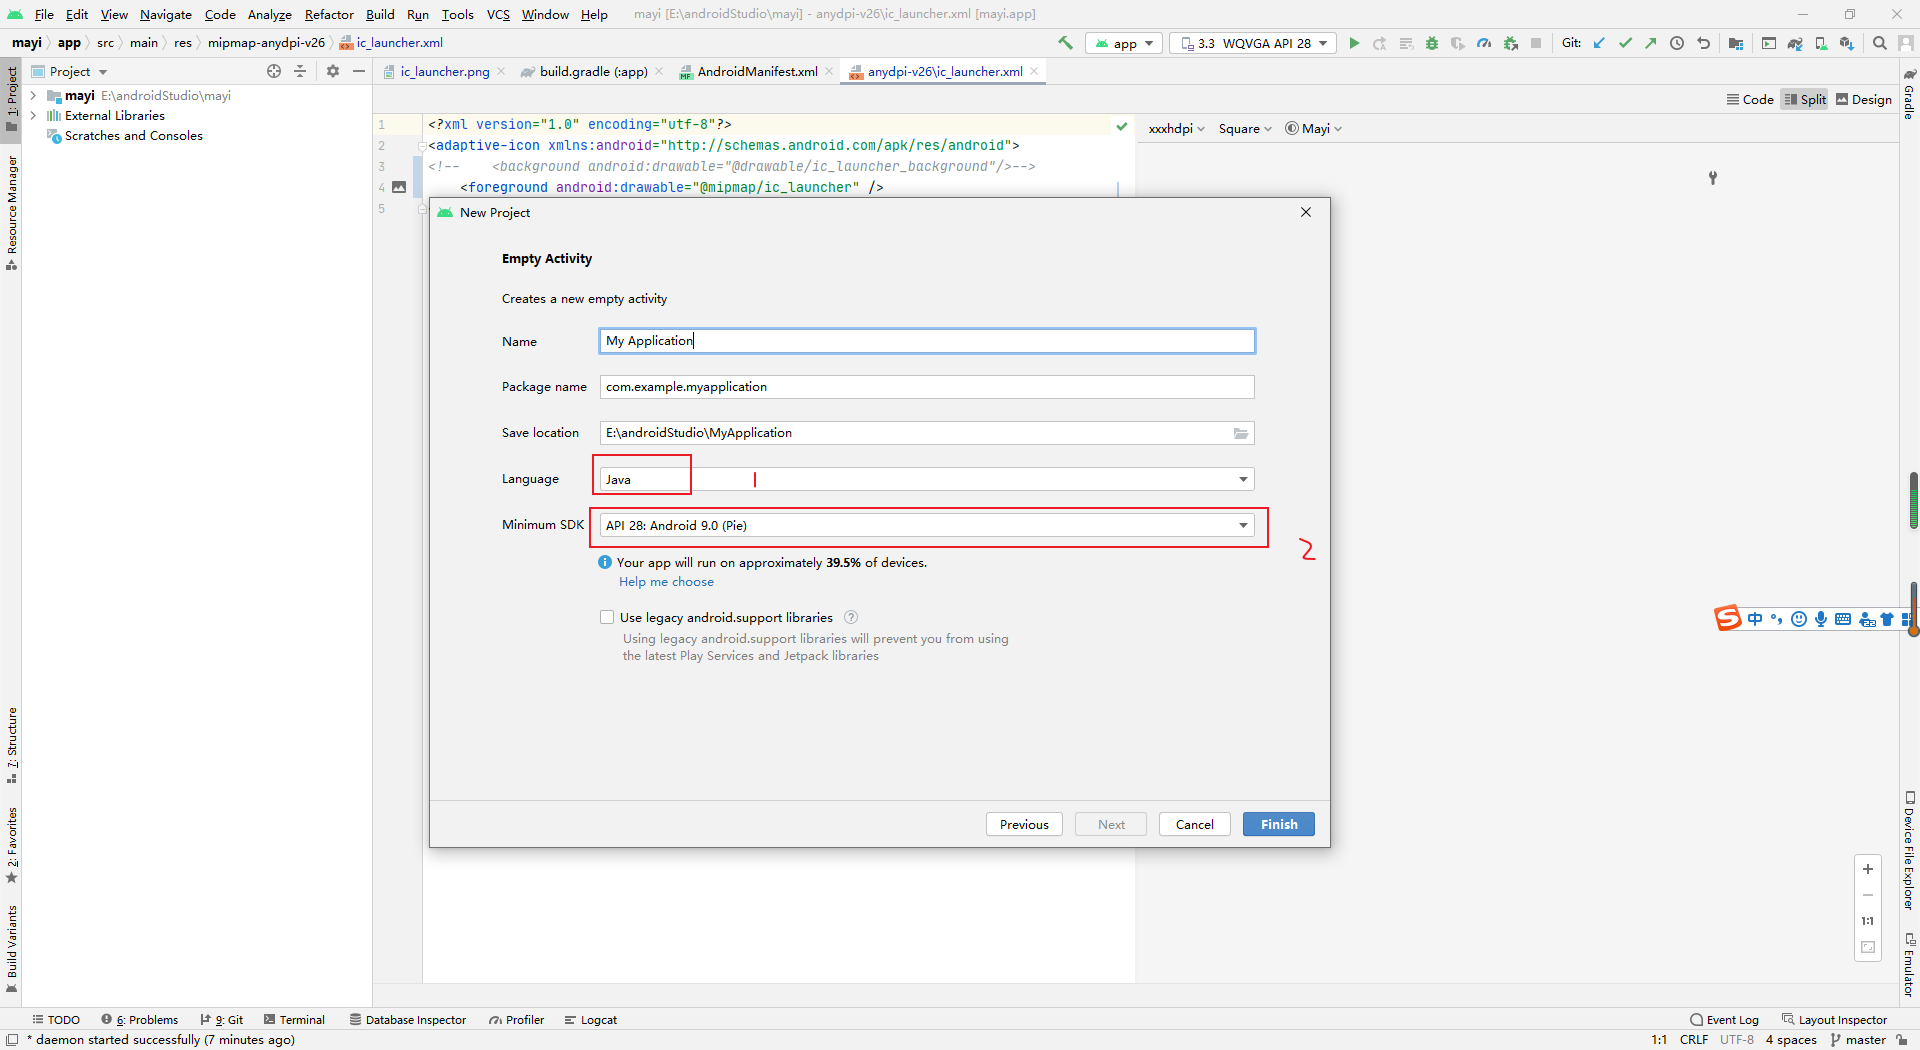Toggle Chinese/English mode in IME toolbar
The image size is (1920, 1050).
[x=1755, y=619]
